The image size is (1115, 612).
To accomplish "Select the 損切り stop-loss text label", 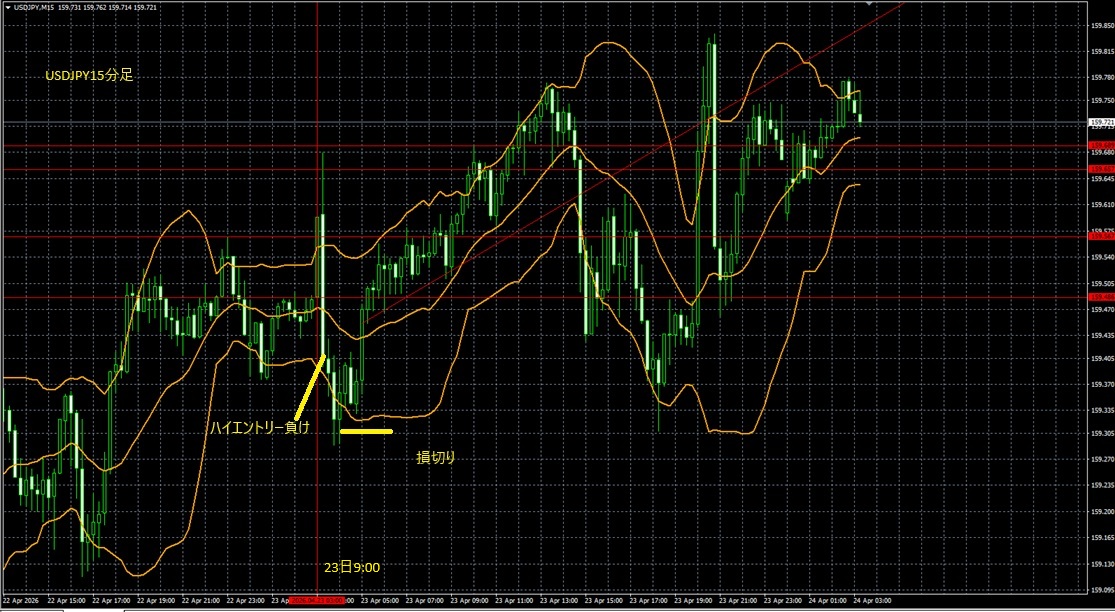I will [x=436, y=457].
